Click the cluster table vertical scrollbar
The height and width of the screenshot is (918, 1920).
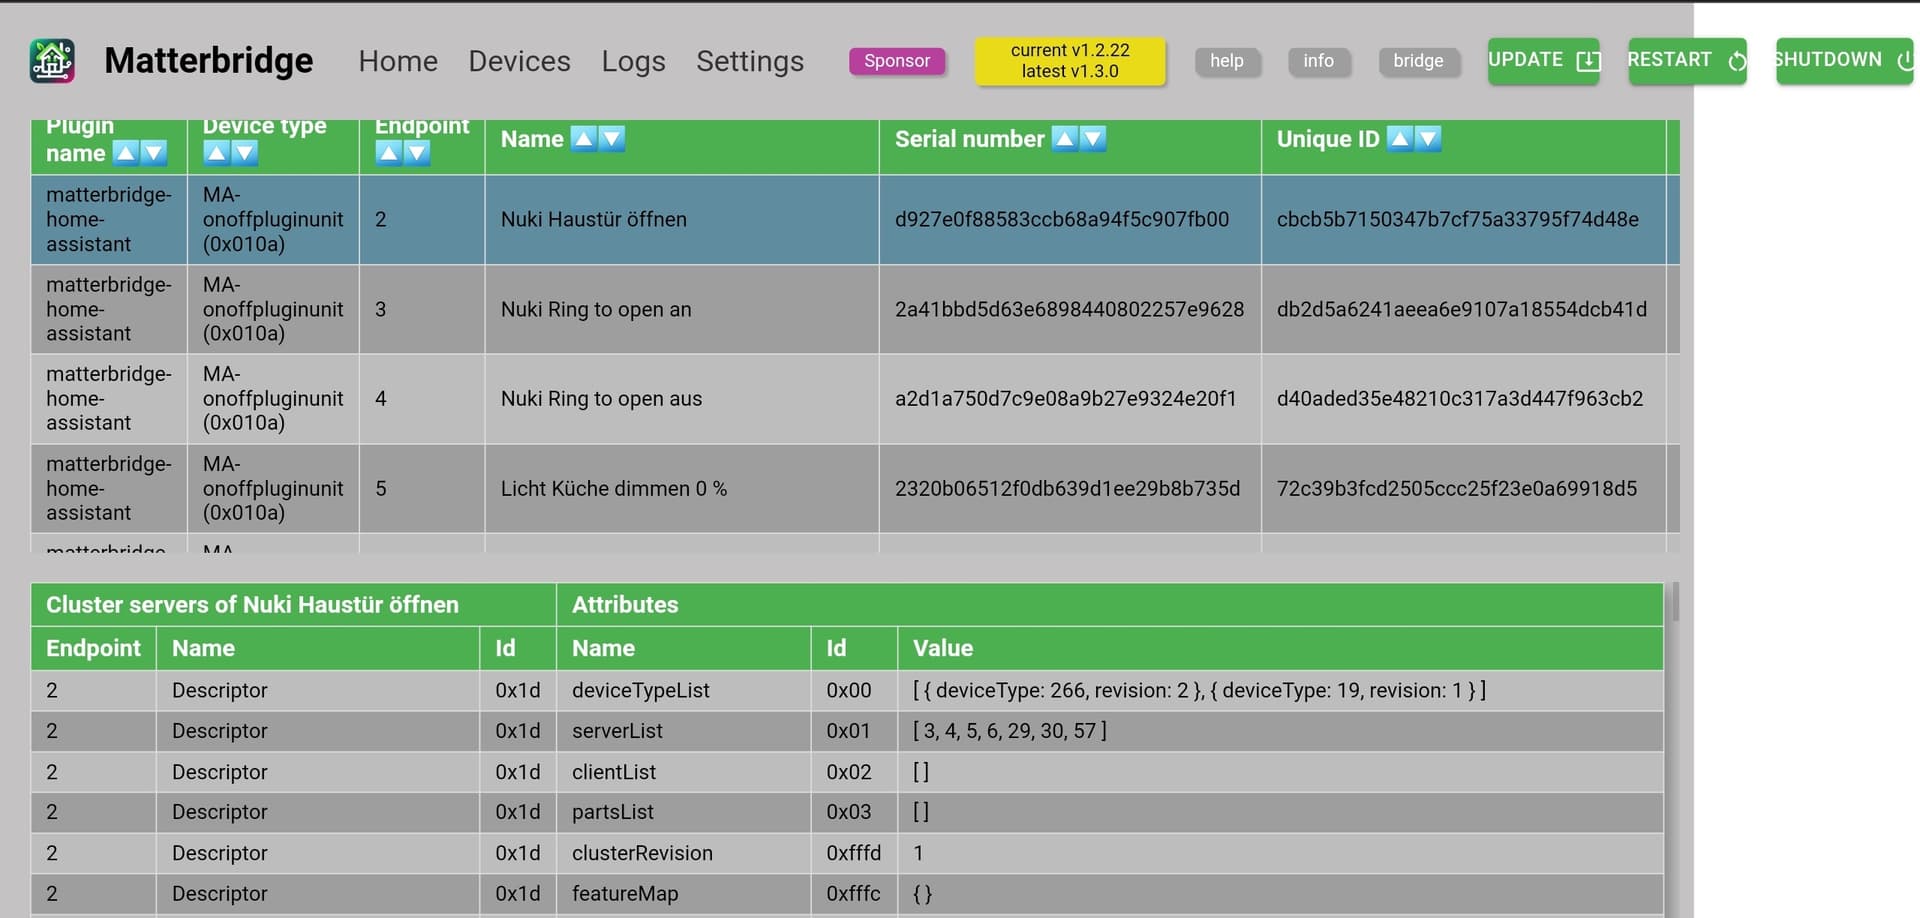point(1675,602)
